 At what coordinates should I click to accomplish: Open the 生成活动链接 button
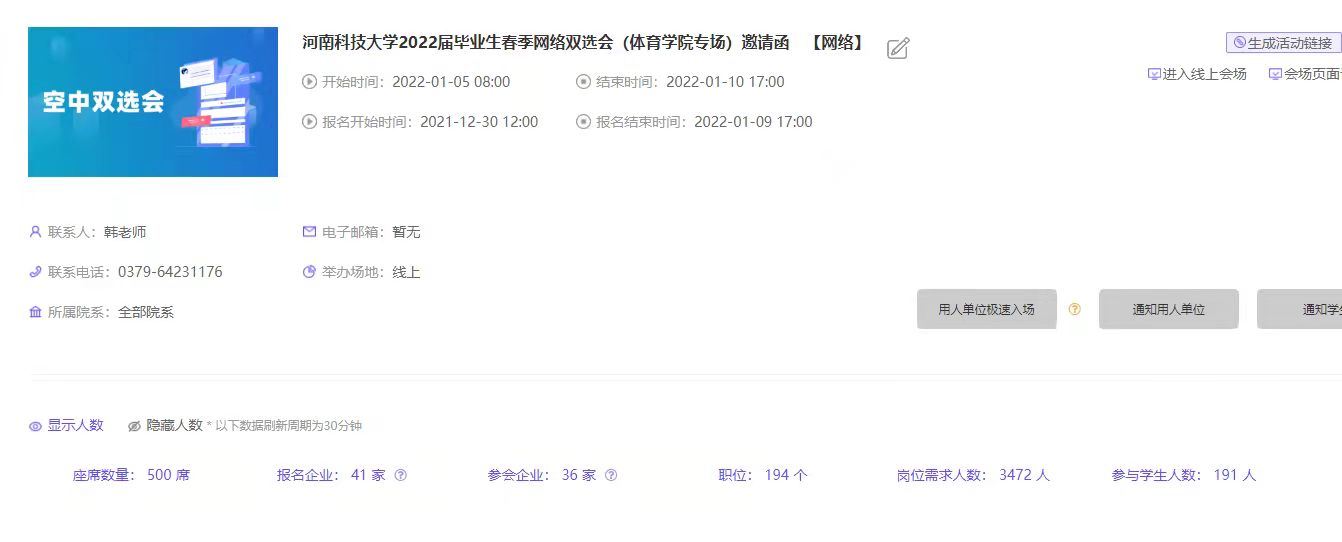click(1283, 43)
